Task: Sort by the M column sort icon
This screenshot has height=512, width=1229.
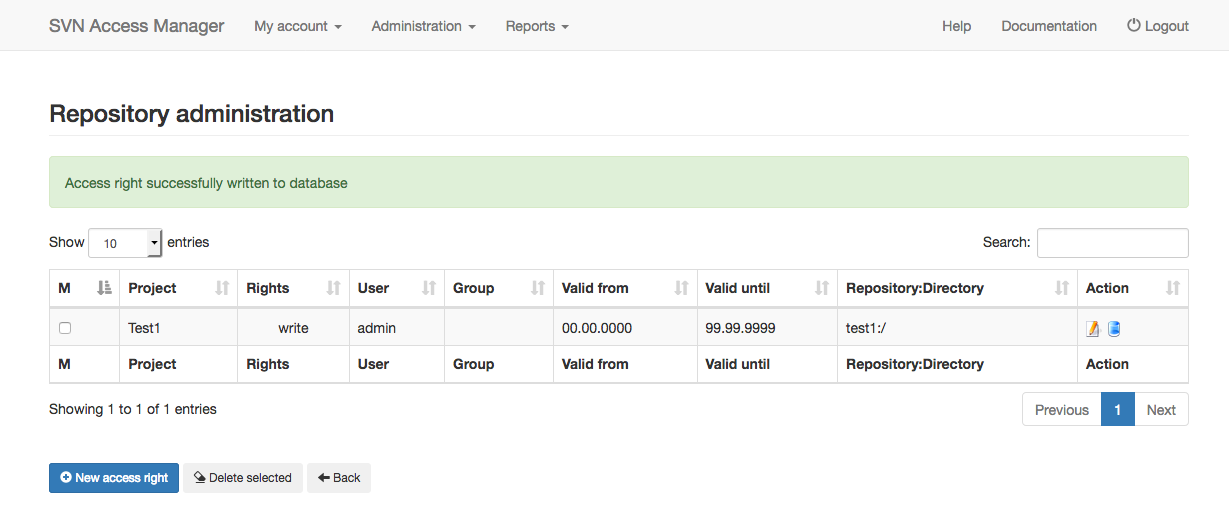Action: pos(104,288)
